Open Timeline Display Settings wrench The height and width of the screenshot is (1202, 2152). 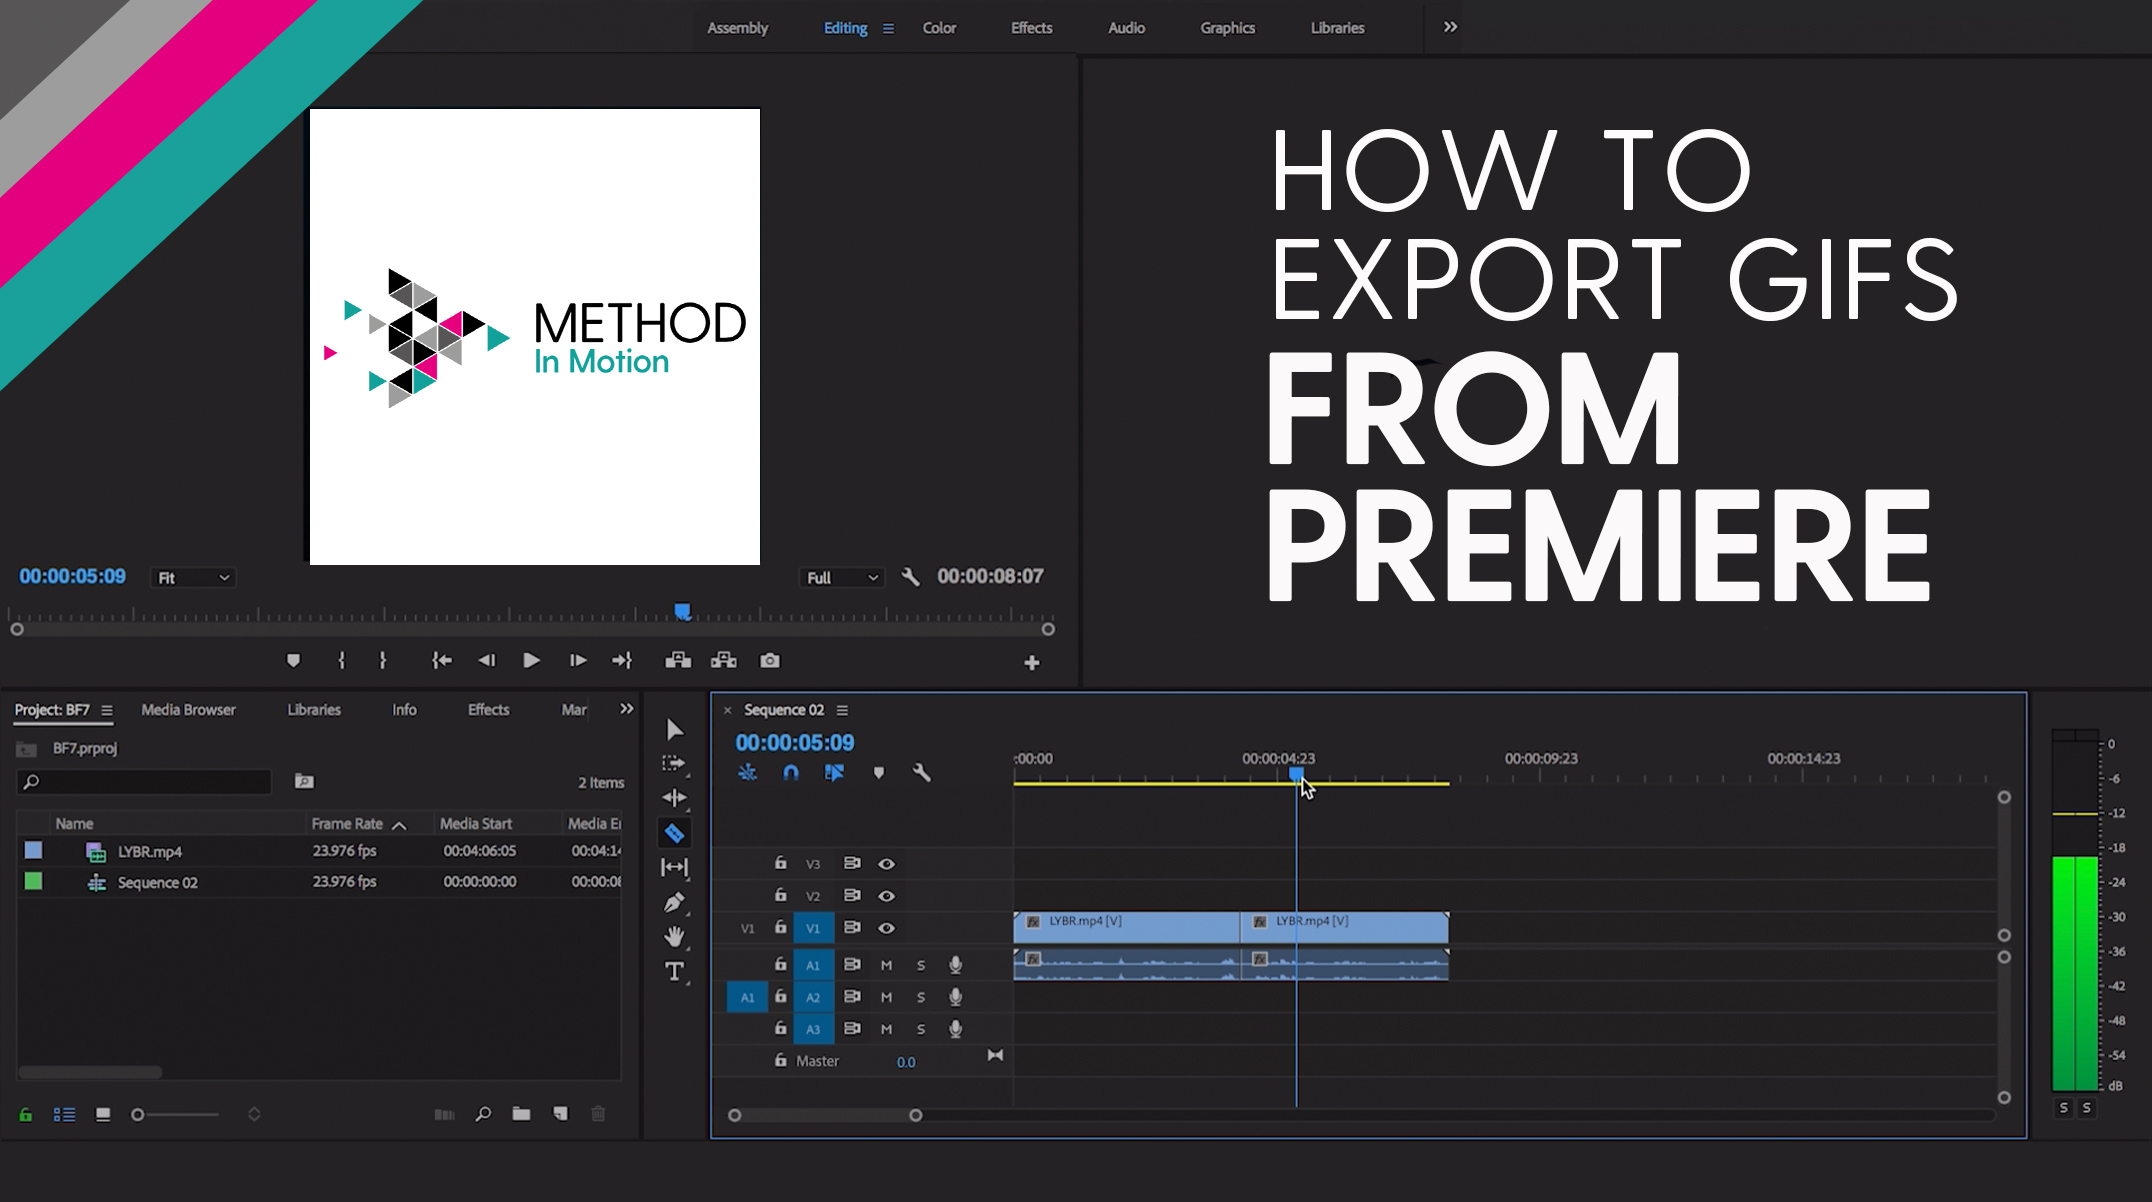(x=922, y=773)
